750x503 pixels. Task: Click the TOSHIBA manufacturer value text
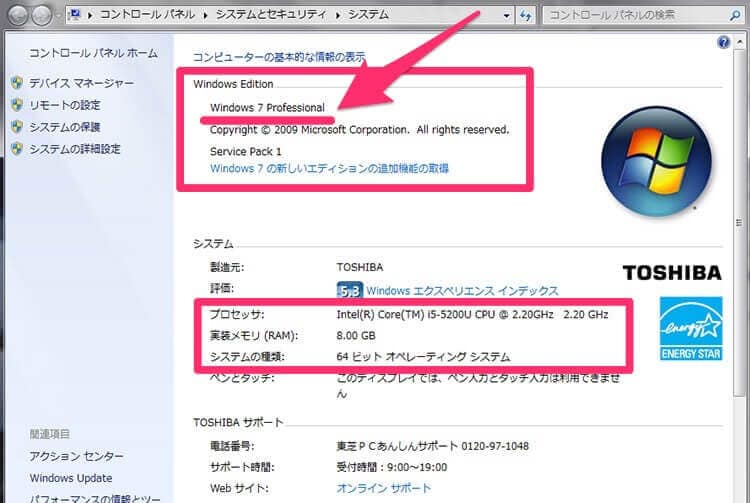pyautogui.click(x=360, y=267)
